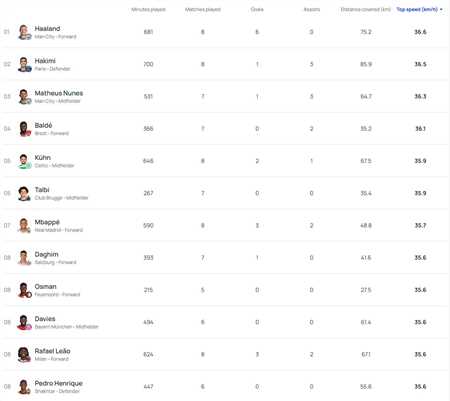Viewport: 450px width, 401px height.
Task: Select the Goals column header
Action: pos(257,9)
